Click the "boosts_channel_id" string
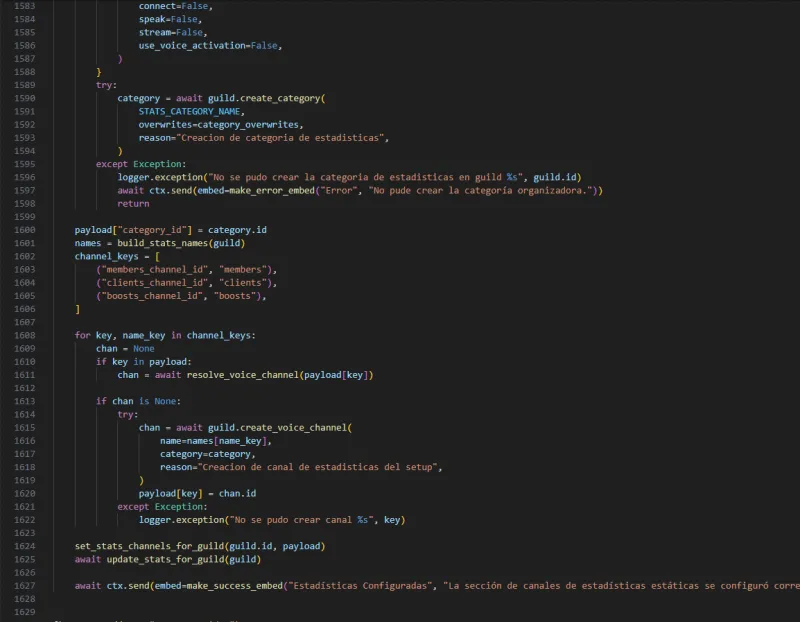 tap(152, 296)
